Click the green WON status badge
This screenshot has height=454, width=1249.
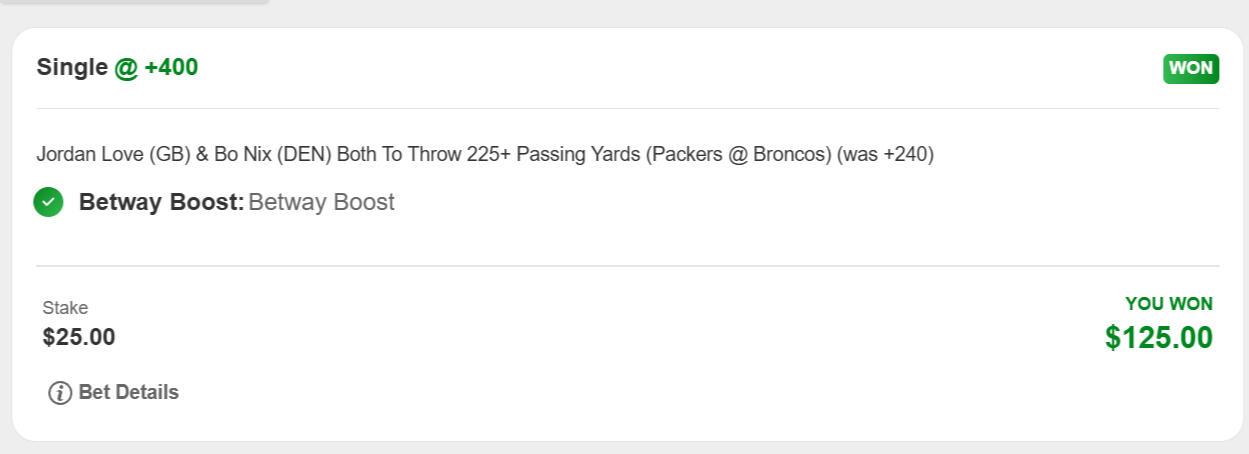(1190, 69)
